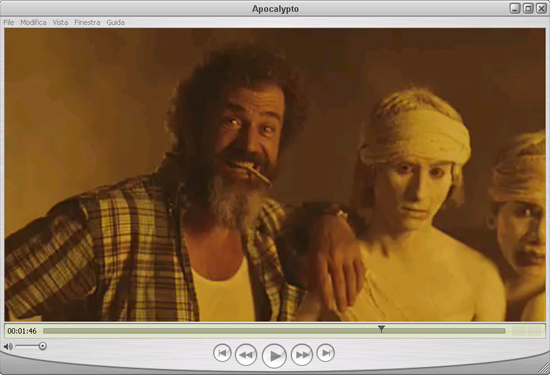Click the video frame of Apocalypto
550x375 pixels.
(275, 175)
